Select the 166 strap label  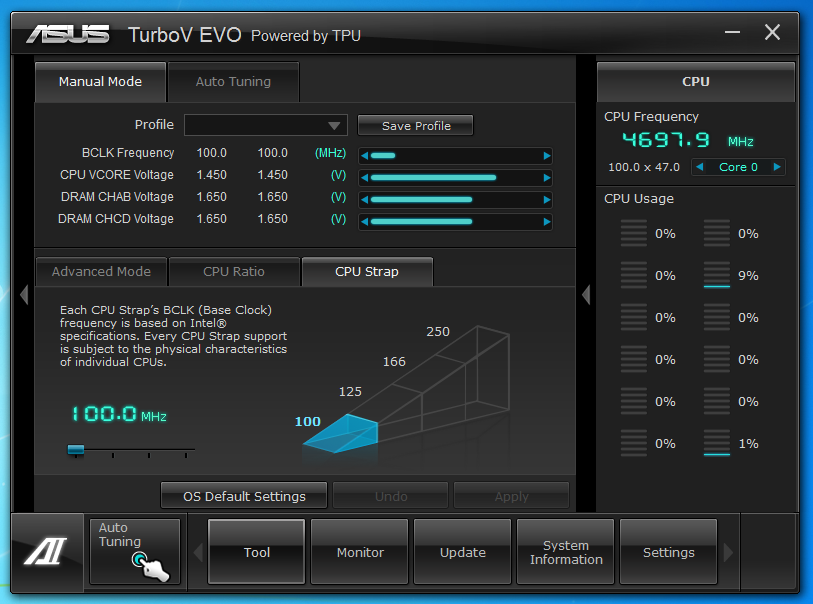[394, 361]
